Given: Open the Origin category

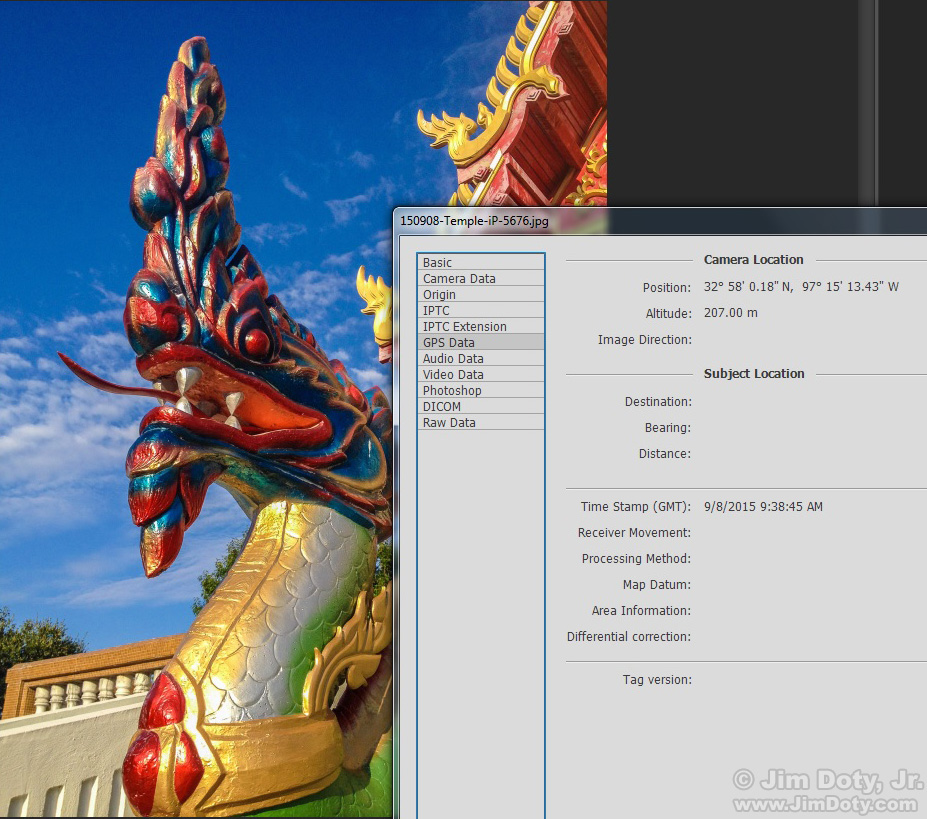Looking at the screenshot, I should [x=481, y=294].
